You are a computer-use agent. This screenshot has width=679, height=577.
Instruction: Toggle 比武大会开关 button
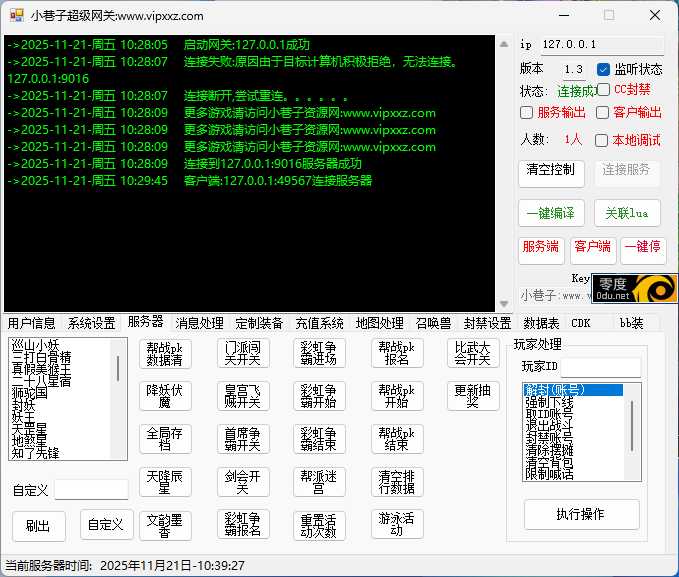473,353
